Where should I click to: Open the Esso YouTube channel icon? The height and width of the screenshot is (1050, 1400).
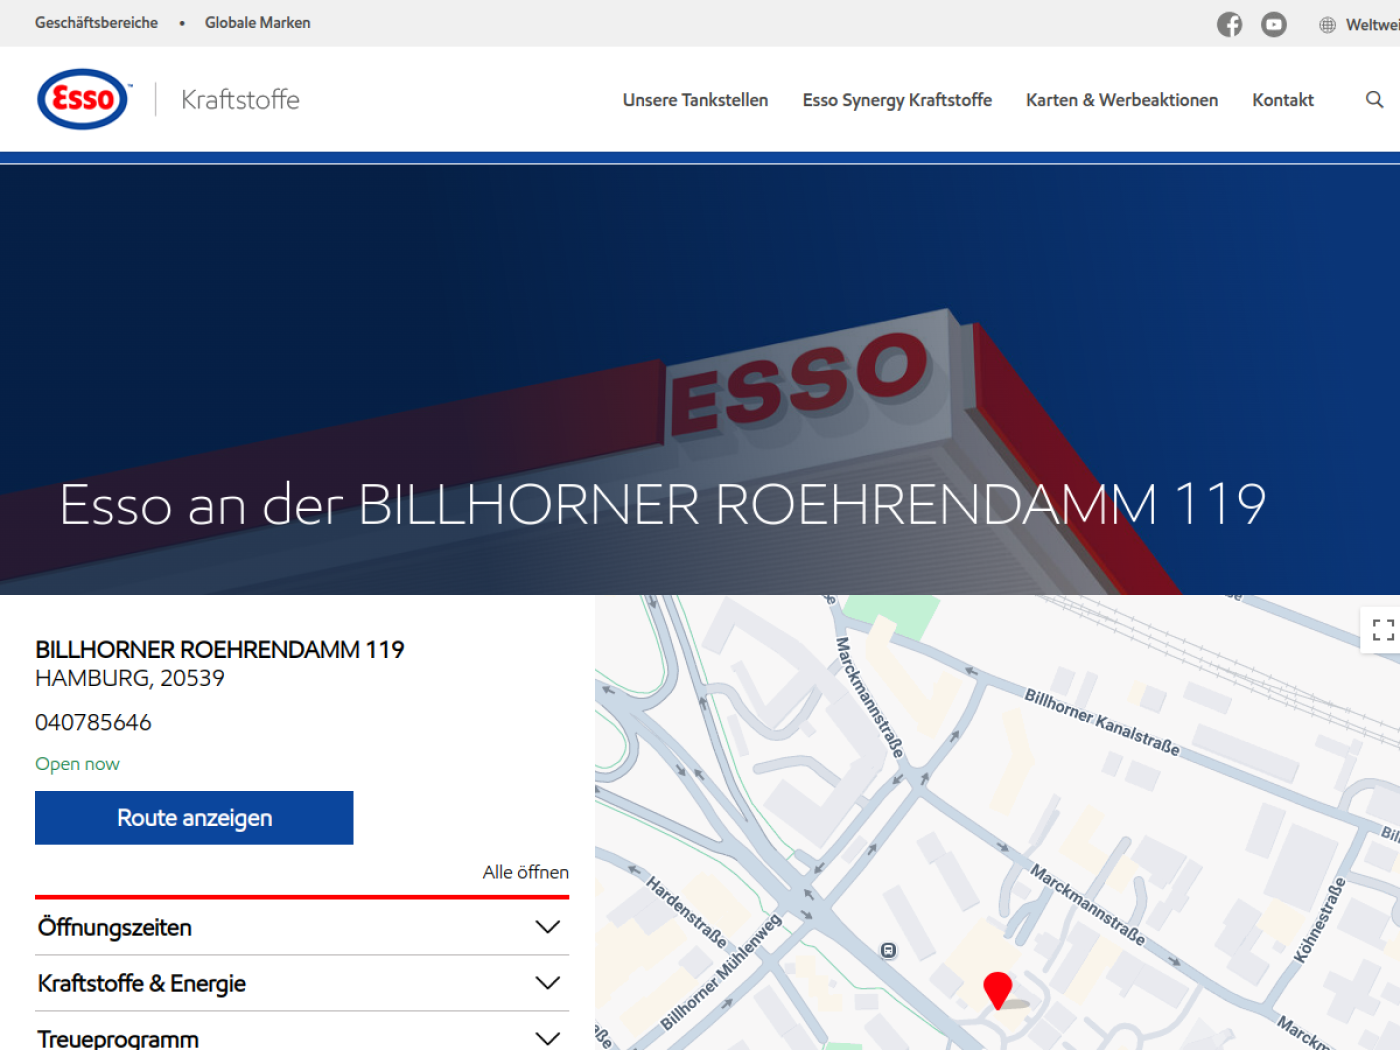[1273, 24]
